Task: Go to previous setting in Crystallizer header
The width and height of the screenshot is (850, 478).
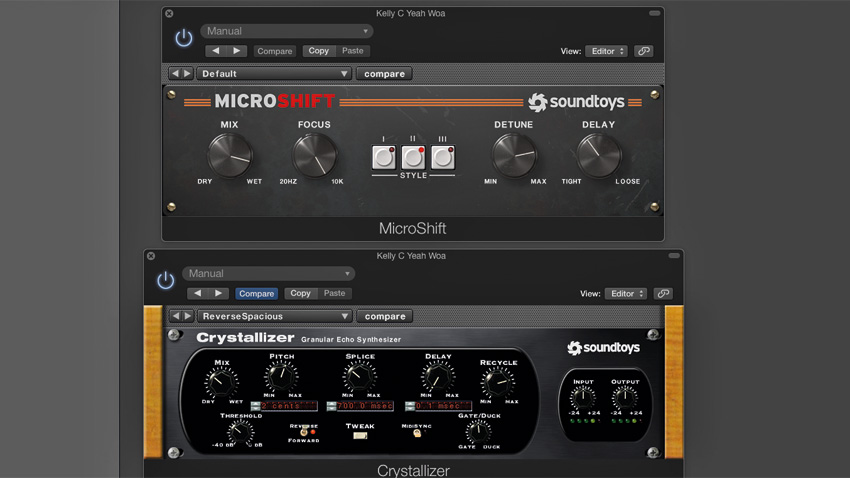Action: 197,293
